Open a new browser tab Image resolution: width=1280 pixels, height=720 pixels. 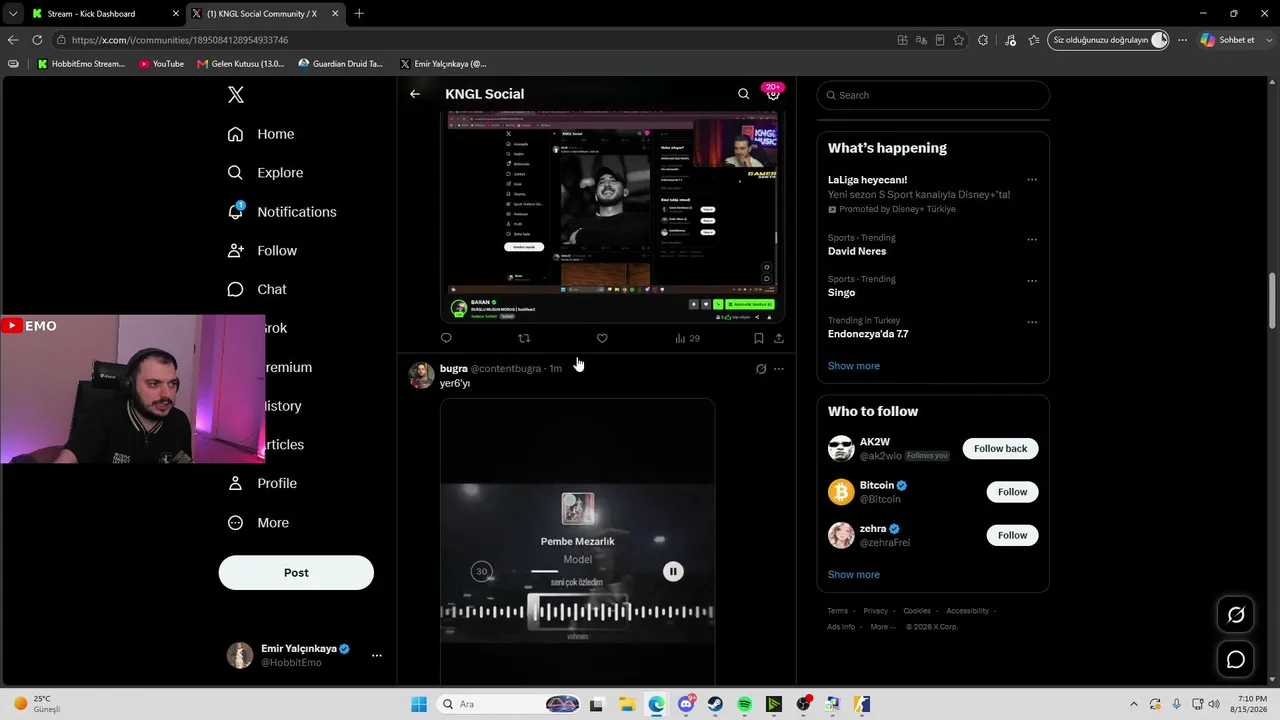pos(359,14)
